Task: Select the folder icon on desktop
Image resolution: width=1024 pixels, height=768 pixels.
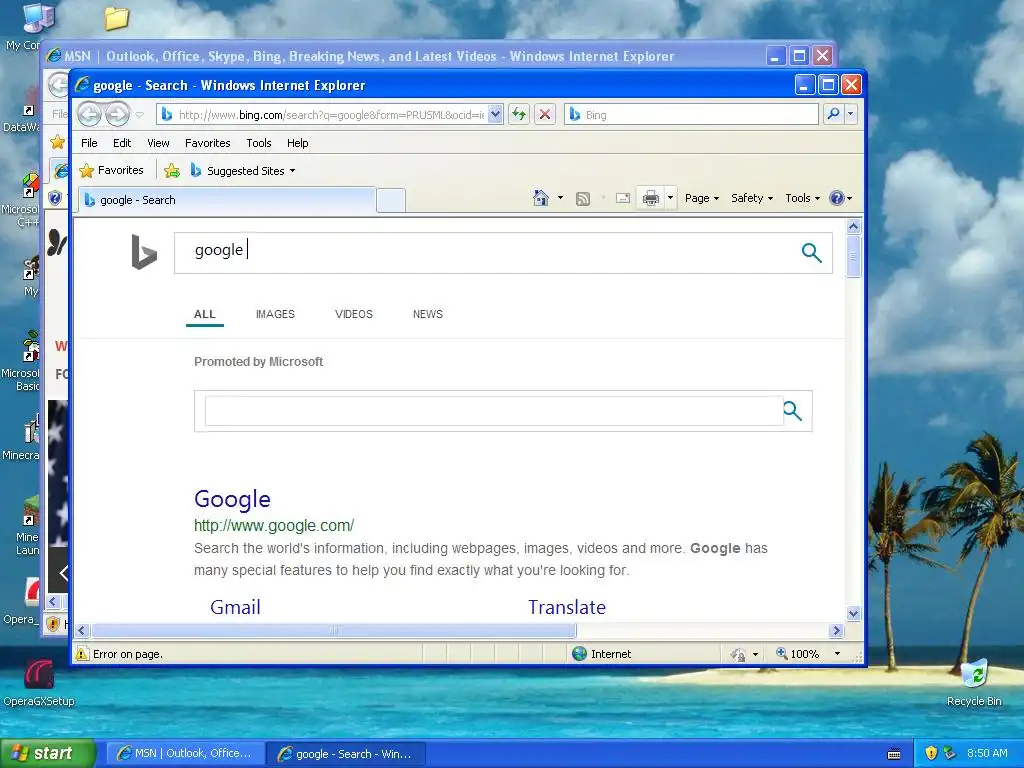Action: tap(116, 18)
